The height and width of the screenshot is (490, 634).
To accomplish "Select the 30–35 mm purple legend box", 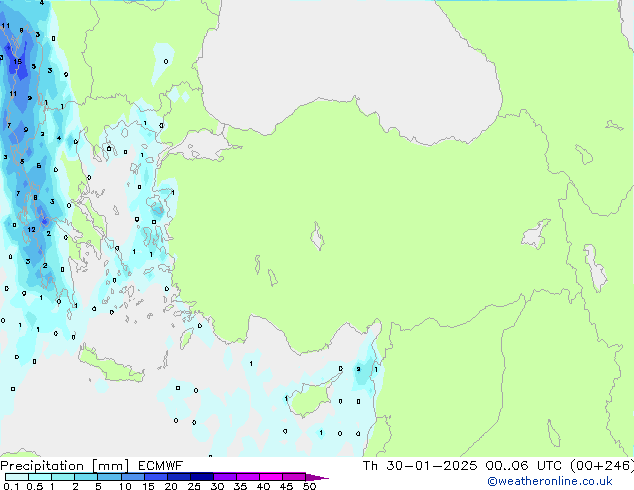I will coord(224,477).
